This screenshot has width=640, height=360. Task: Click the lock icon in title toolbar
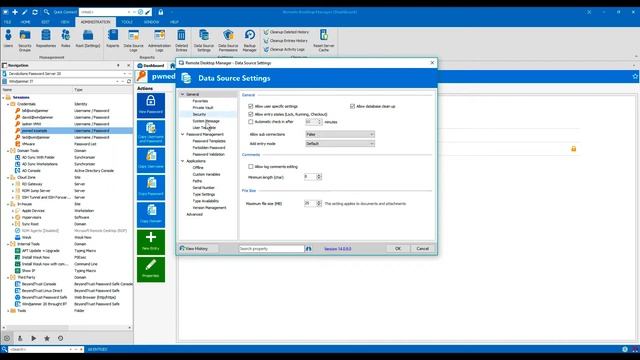pos(161,12)
